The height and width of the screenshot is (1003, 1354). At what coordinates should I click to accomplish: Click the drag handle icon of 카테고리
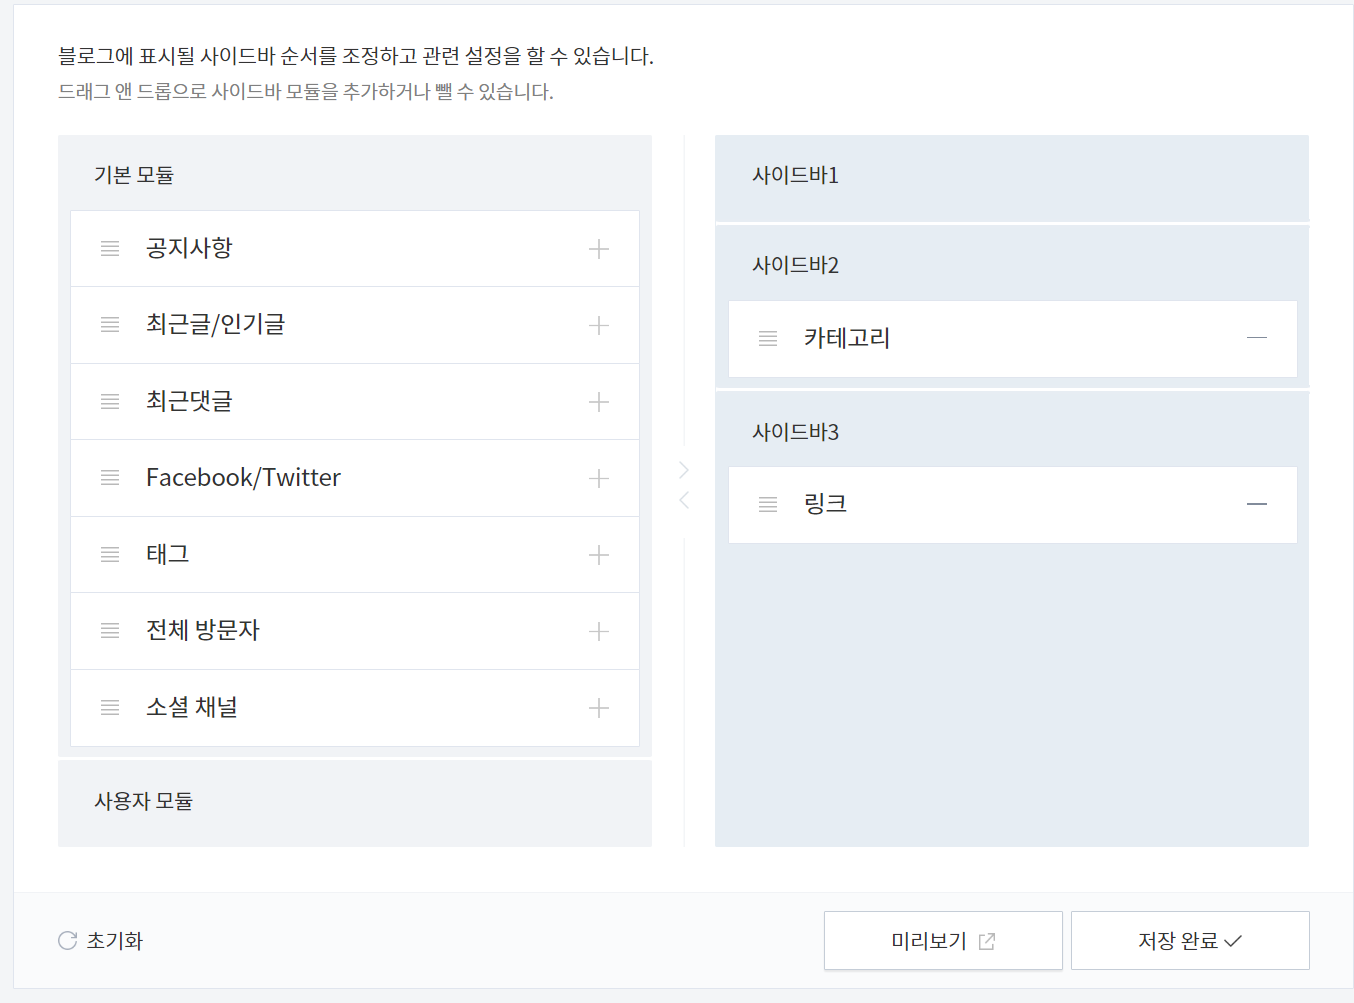(x=767, y=338)
